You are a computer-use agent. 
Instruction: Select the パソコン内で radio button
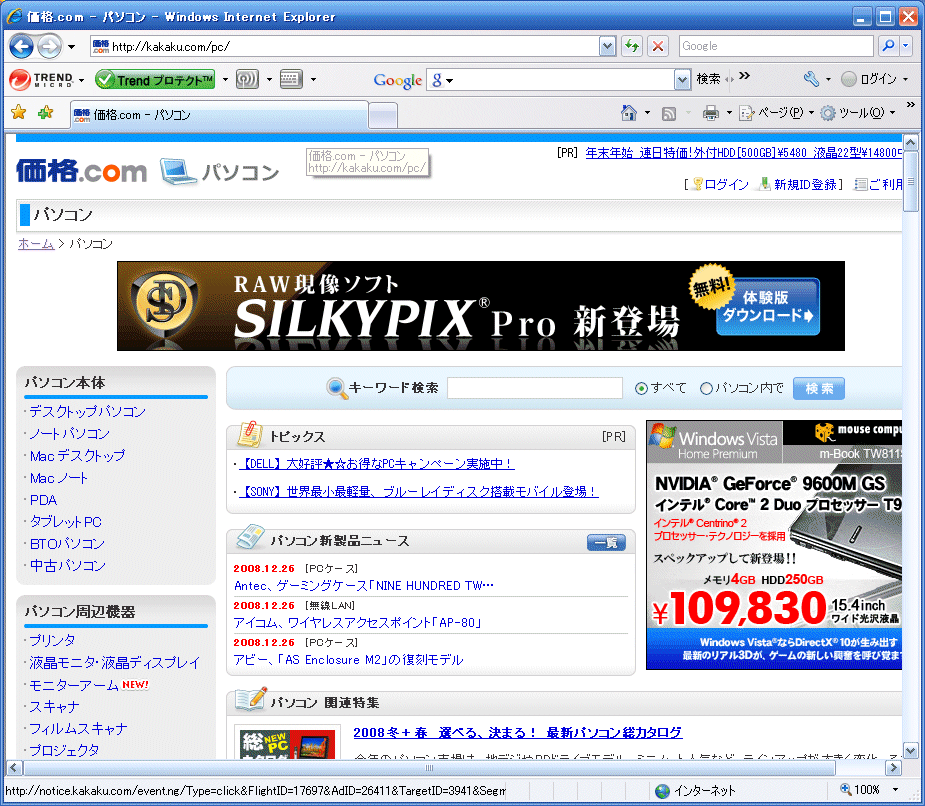706,388
